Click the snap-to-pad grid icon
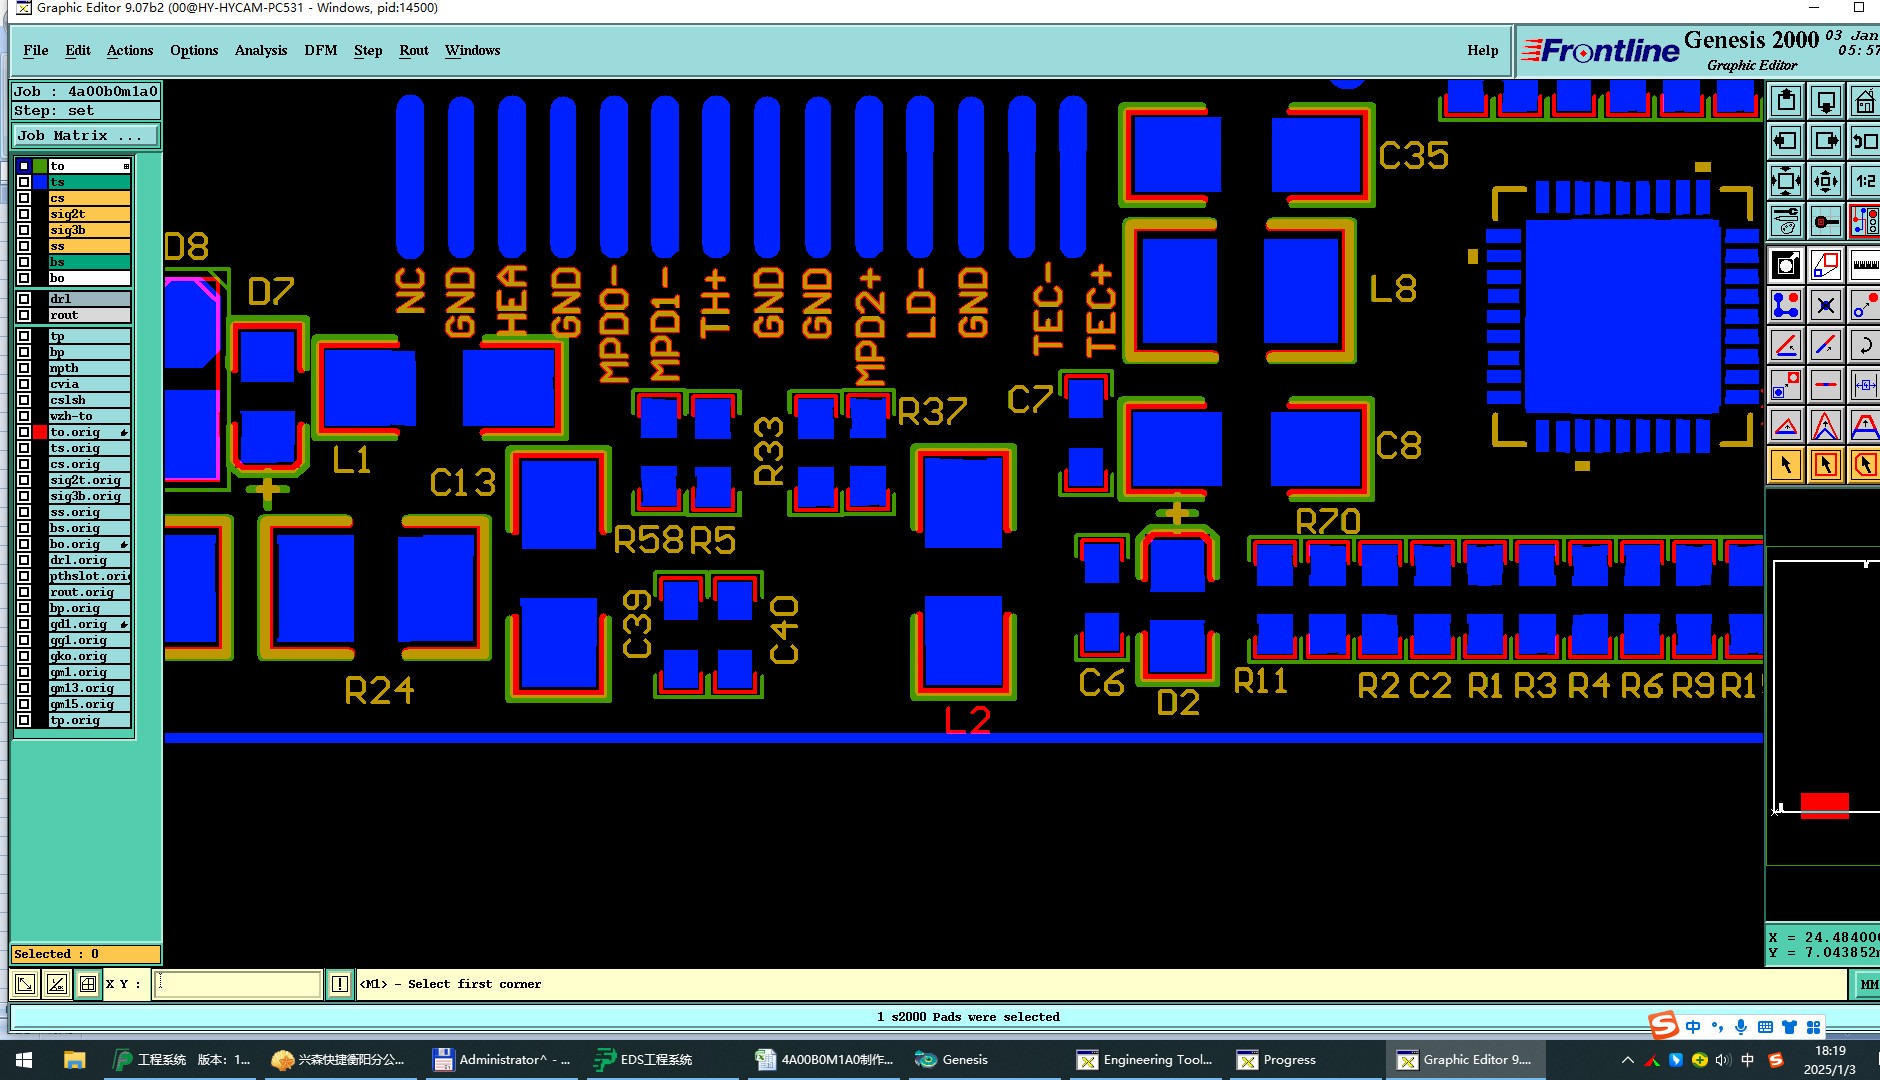 pos(1826,220)
